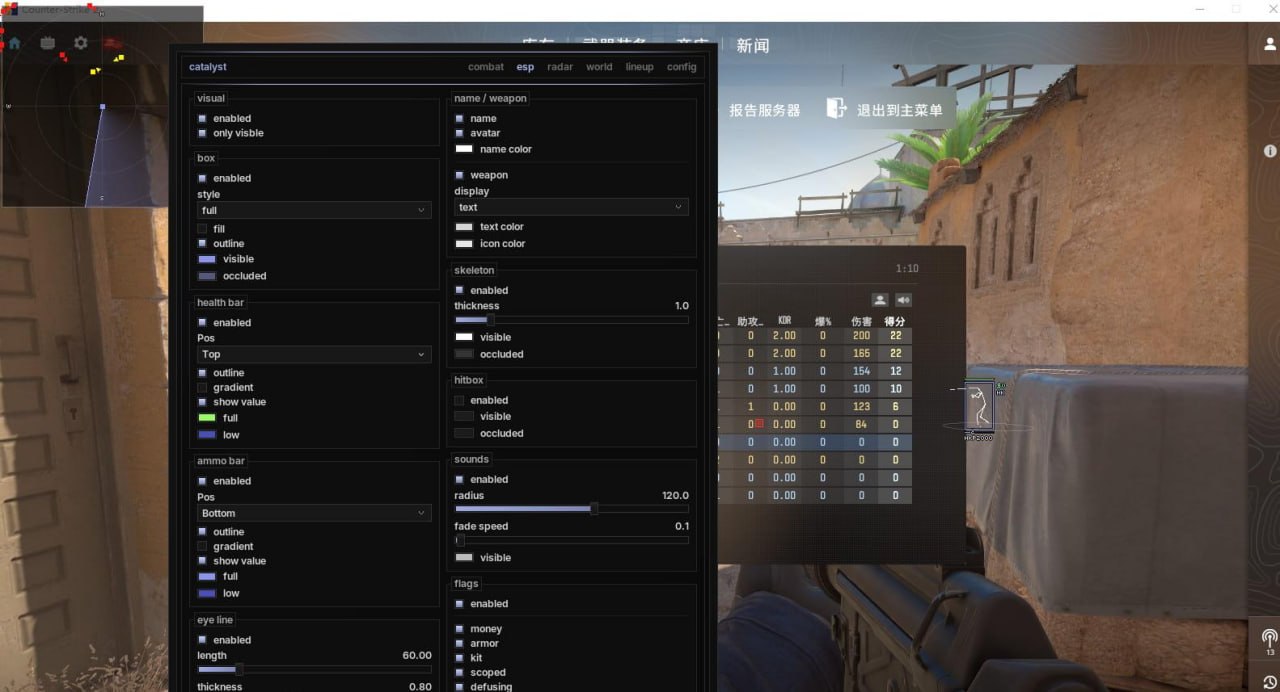Viewport: 1280px width, 692px height.
Task: Click the broadcast signal icon at bottom right
Action: coord(1269,637)
